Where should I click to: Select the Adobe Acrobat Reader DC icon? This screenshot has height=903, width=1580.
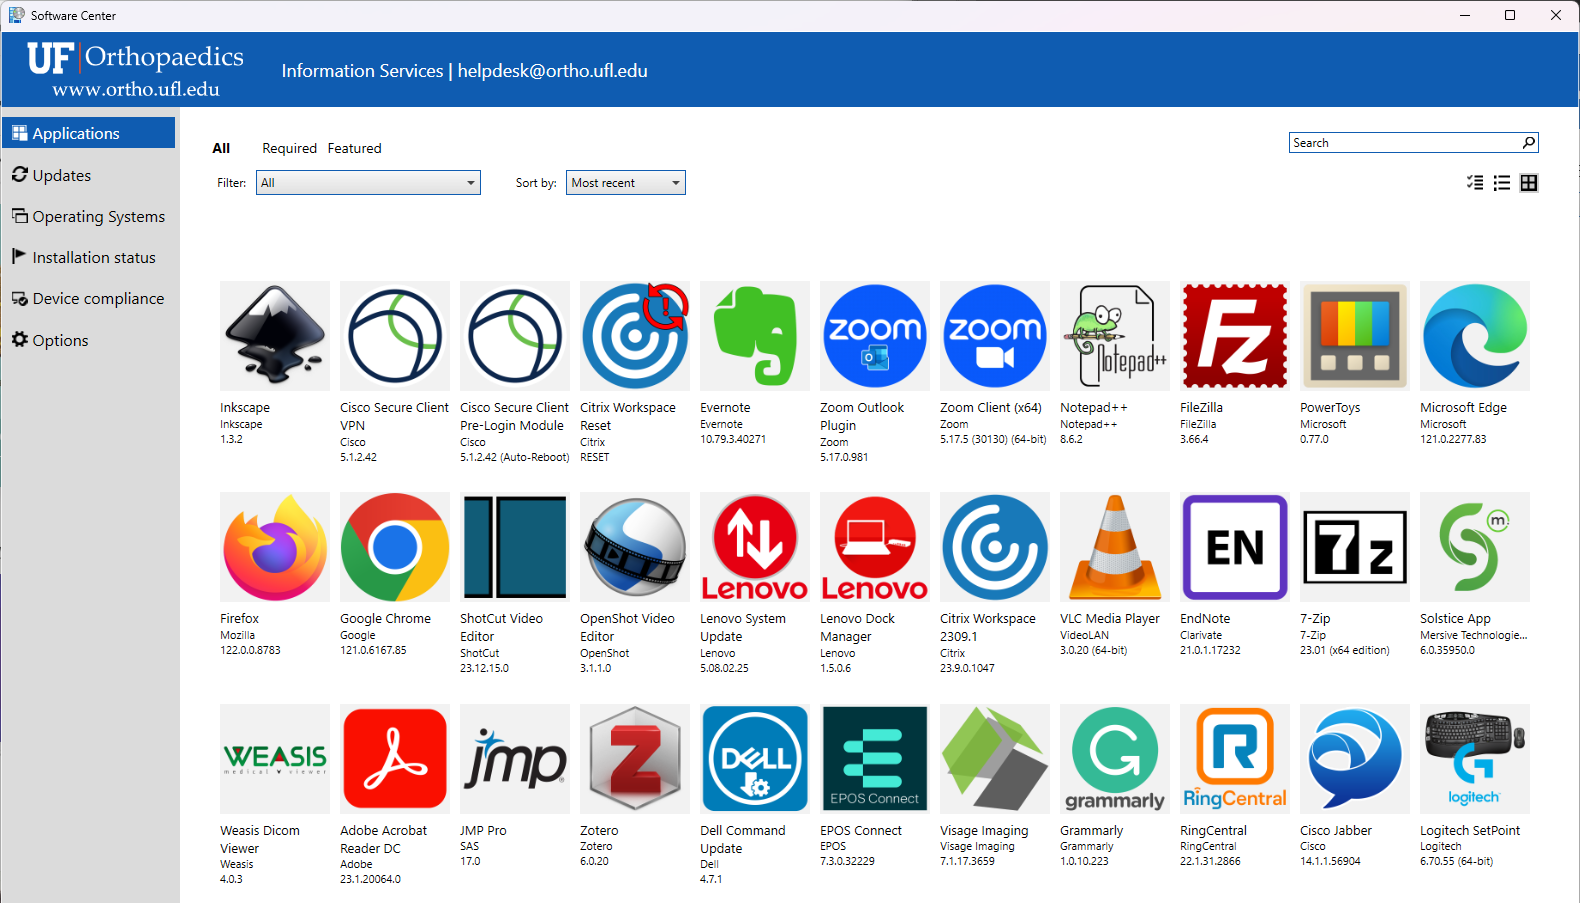click(395, 759)
